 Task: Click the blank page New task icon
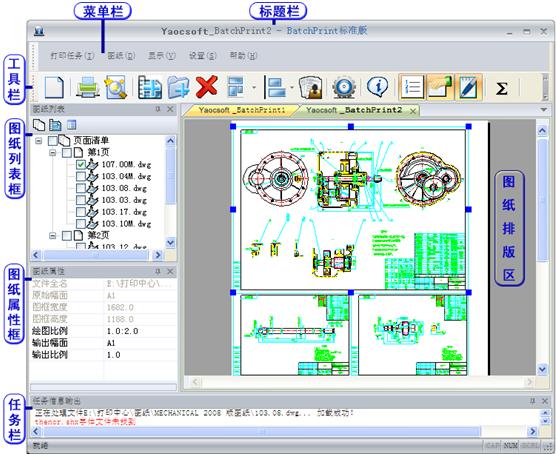[x=54, y=87]
